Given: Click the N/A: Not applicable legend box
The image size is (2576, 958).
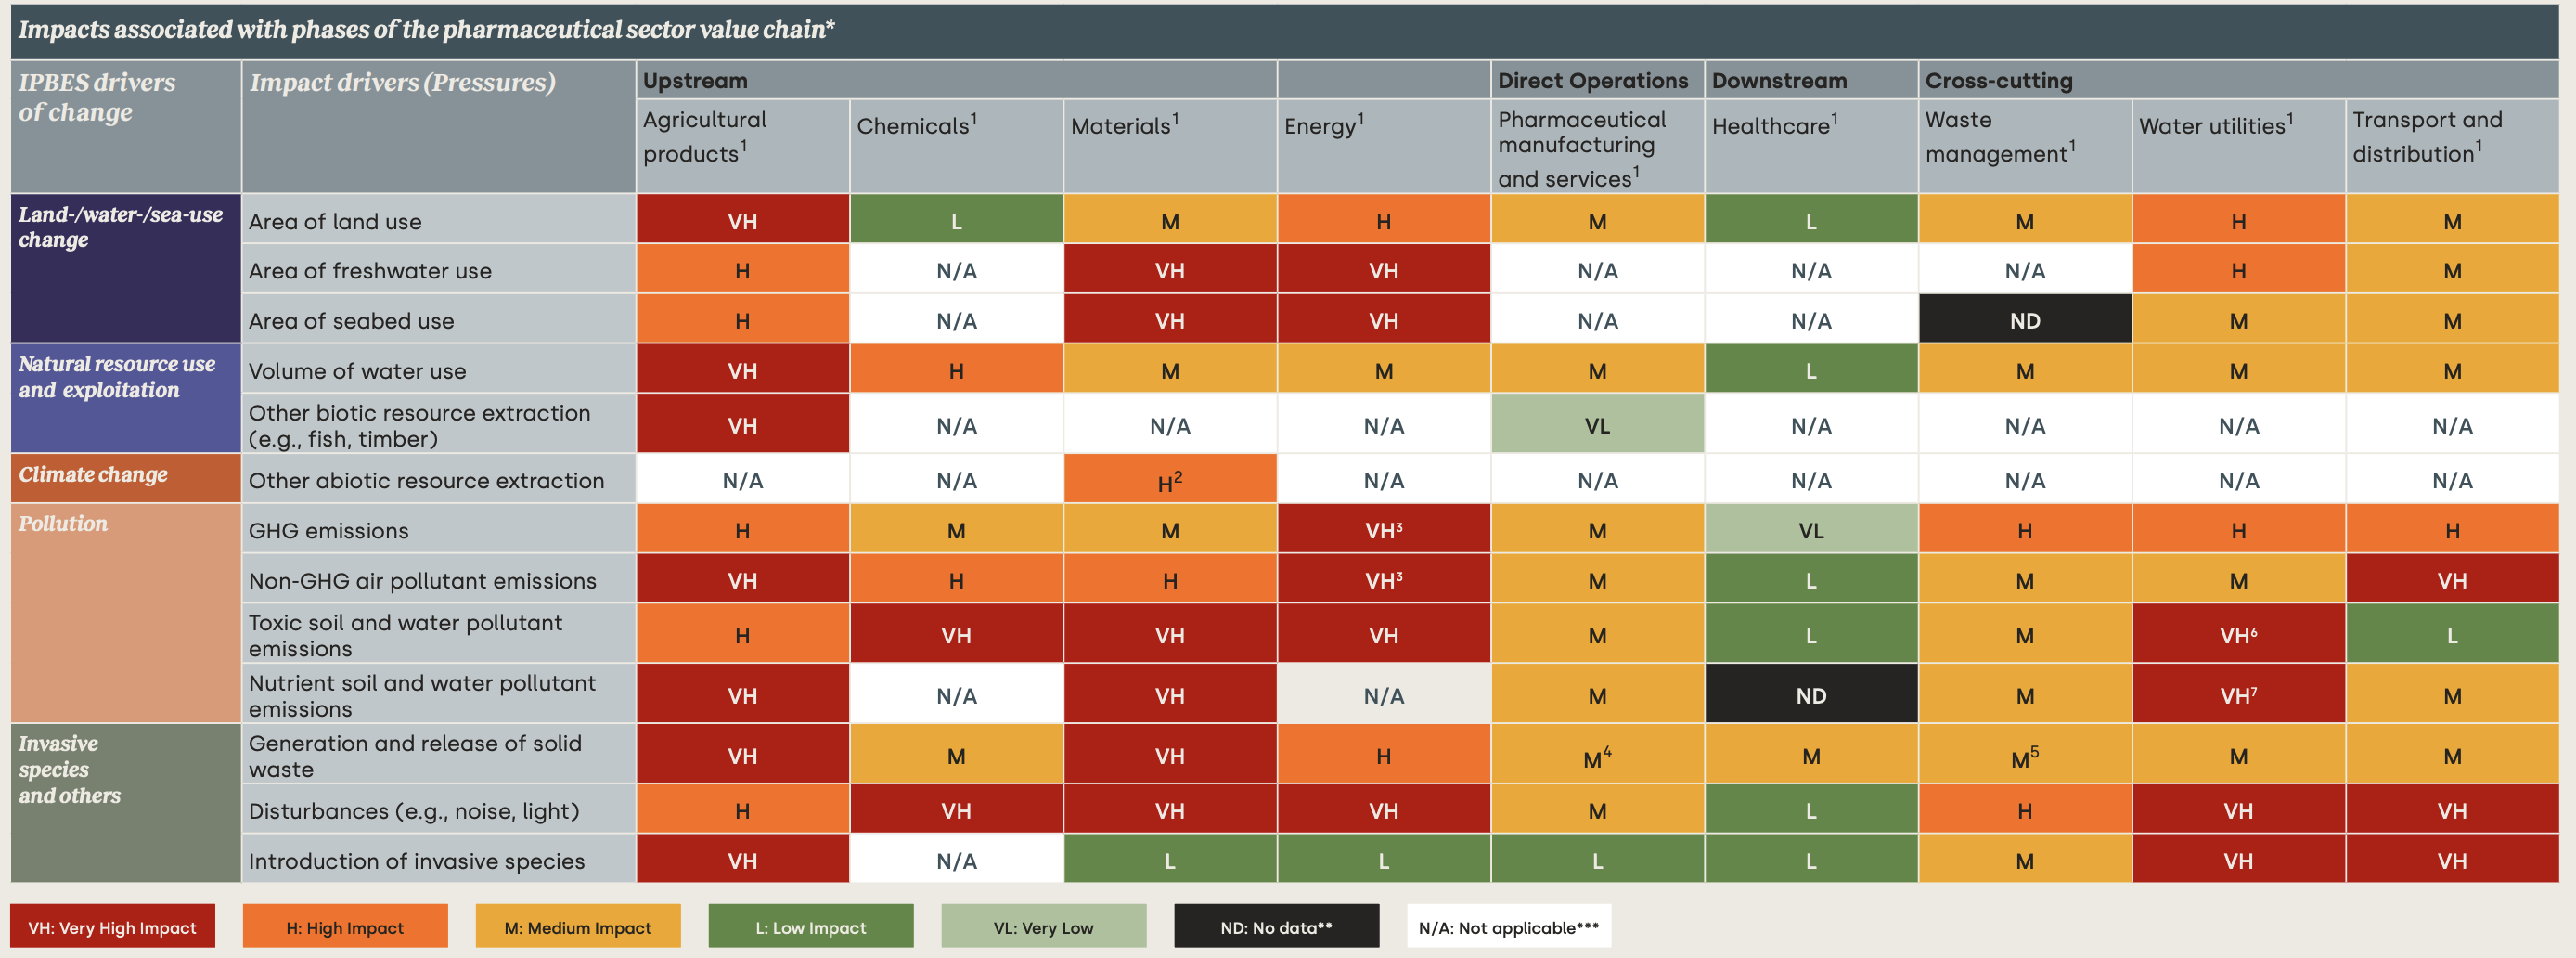Looking at the screenshot, I should click(1508, 927).
